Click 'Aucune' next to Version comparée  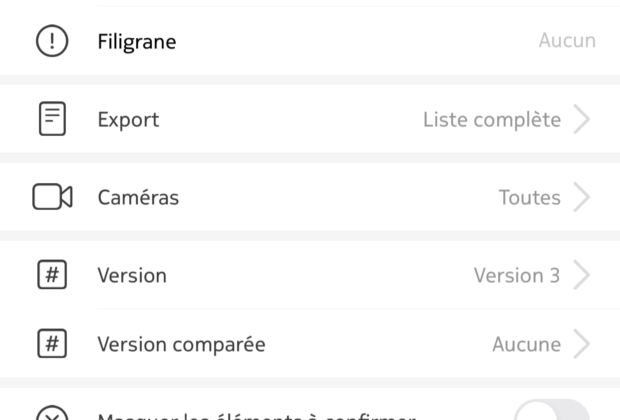(527, 344)
